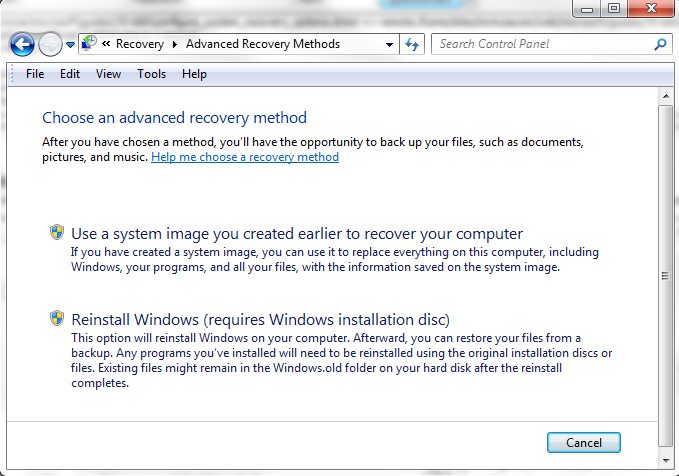Image resolution: width=679 pixels, height=476 pixels.
Task: Select Recovery in the breadcrumb path
Action: click(x=140, y=44)
